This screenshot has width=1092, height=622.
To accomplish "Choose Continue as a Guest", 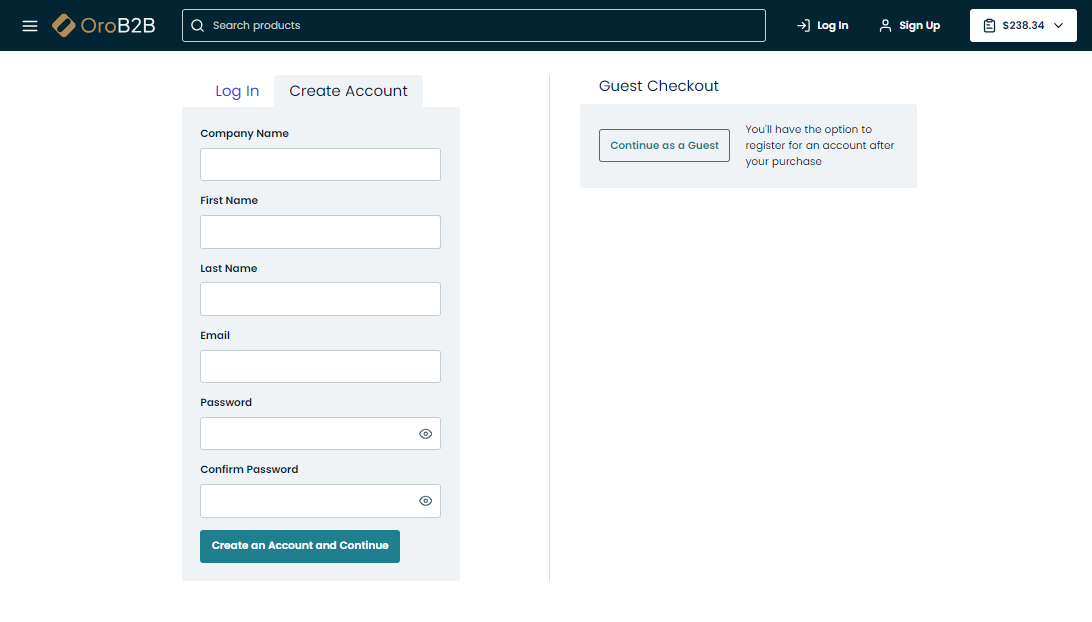I will click(664, 145).
